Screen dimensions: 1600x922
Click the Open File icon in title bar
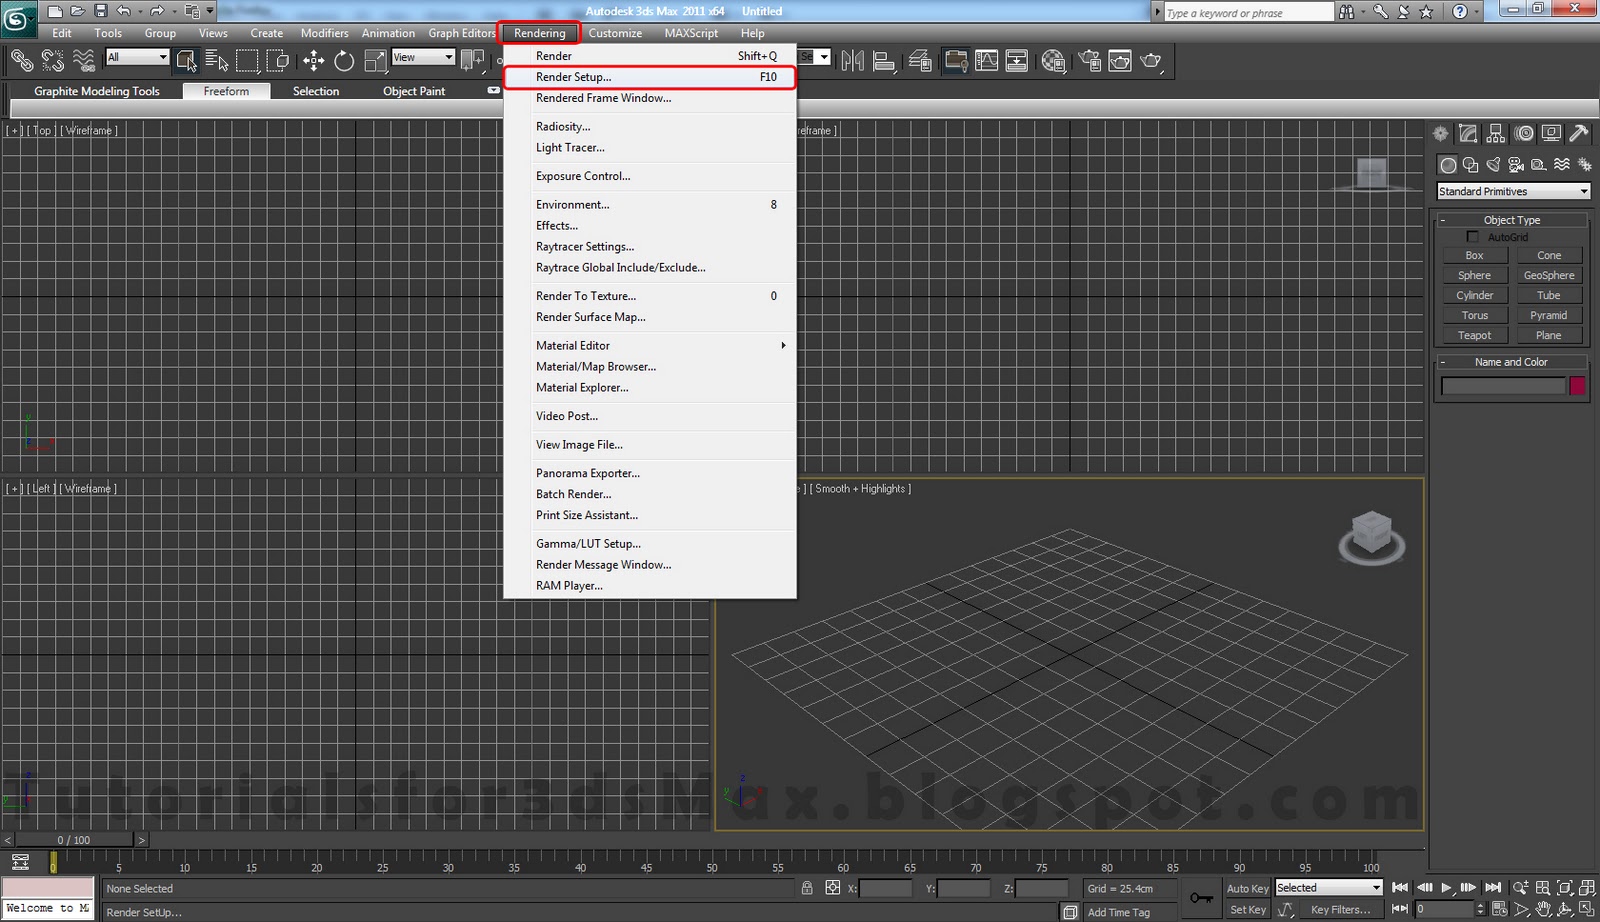click(77, 11)
